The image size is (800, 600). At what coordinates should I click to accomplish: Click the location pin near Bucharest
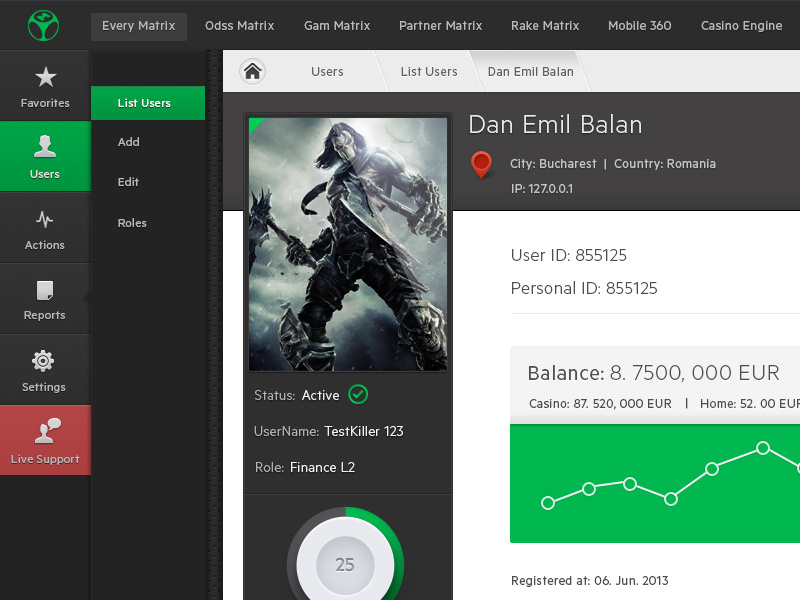click(x=483, y=164)
